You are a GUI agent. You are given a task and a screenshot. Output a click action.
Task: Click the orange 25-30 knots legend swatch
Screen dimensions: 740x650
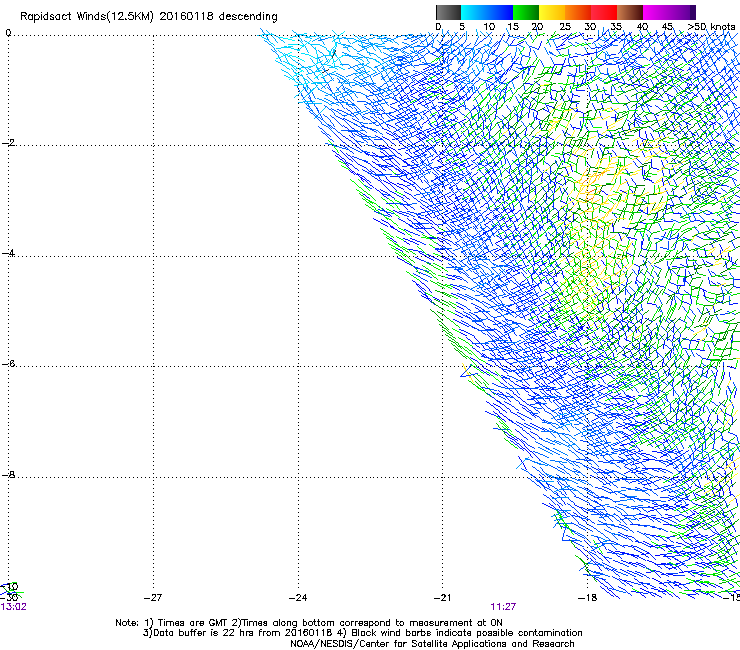click(578, 12)
